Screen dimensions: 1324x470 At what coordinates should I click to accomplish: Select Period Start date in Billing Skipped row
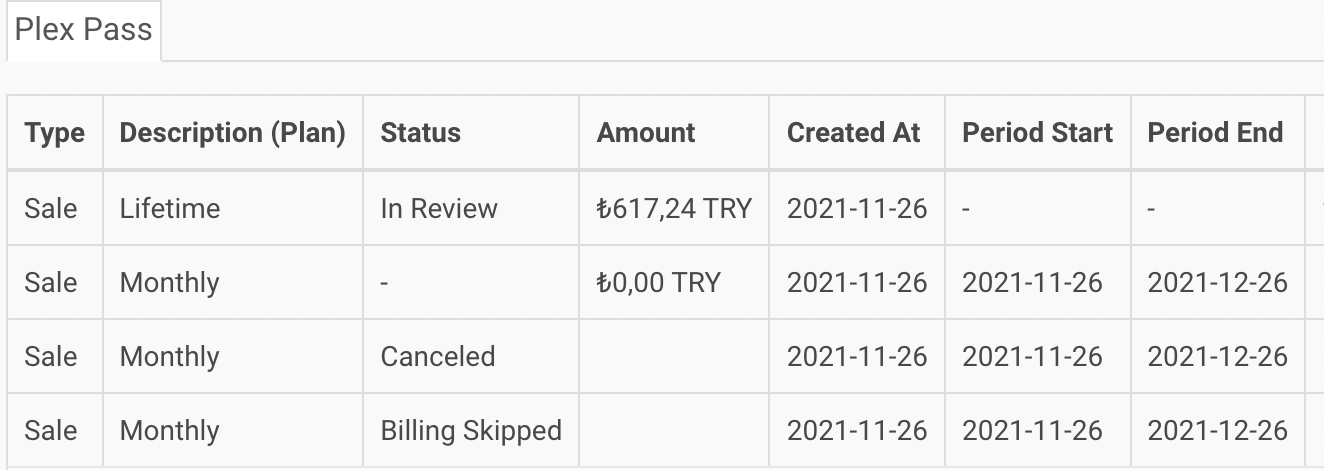coord(1032,430)
